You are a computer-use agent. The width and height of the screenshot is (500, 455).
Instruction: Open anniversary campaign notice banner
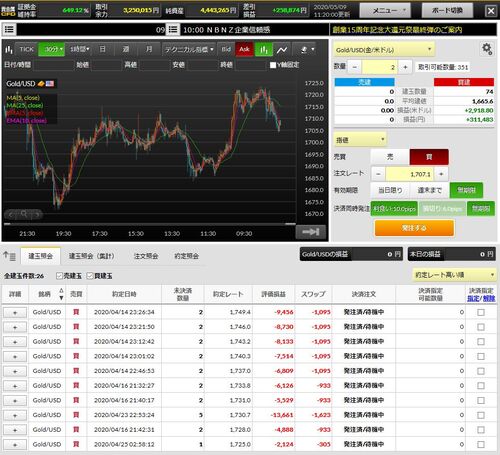point(413,30)
